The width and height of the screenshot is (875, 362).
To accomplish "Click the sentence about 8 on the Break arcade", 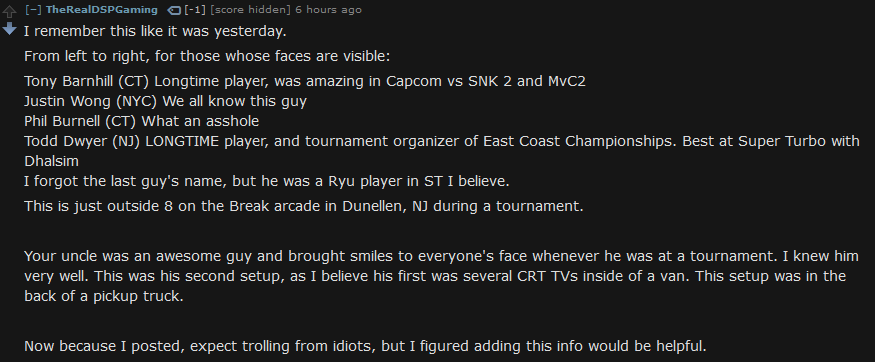I will coord(304,206).
